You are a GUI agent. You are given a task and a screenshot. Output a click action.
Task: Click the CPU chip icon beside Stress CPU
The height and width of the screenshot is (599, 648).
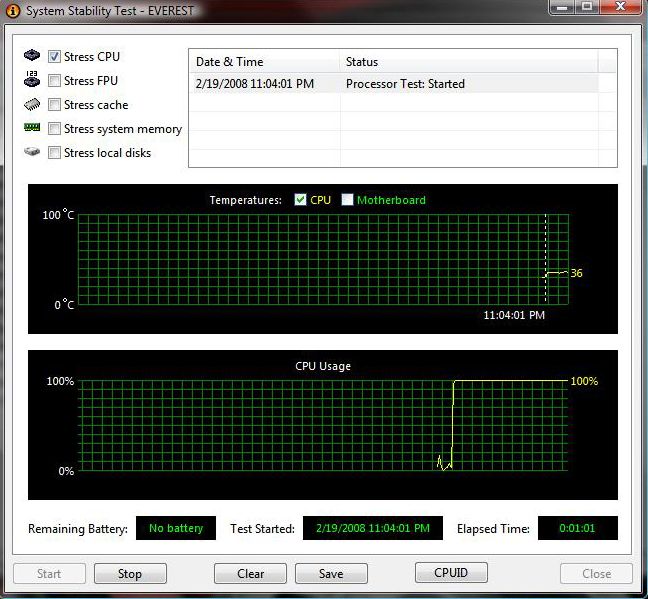(x=32, y=56)
